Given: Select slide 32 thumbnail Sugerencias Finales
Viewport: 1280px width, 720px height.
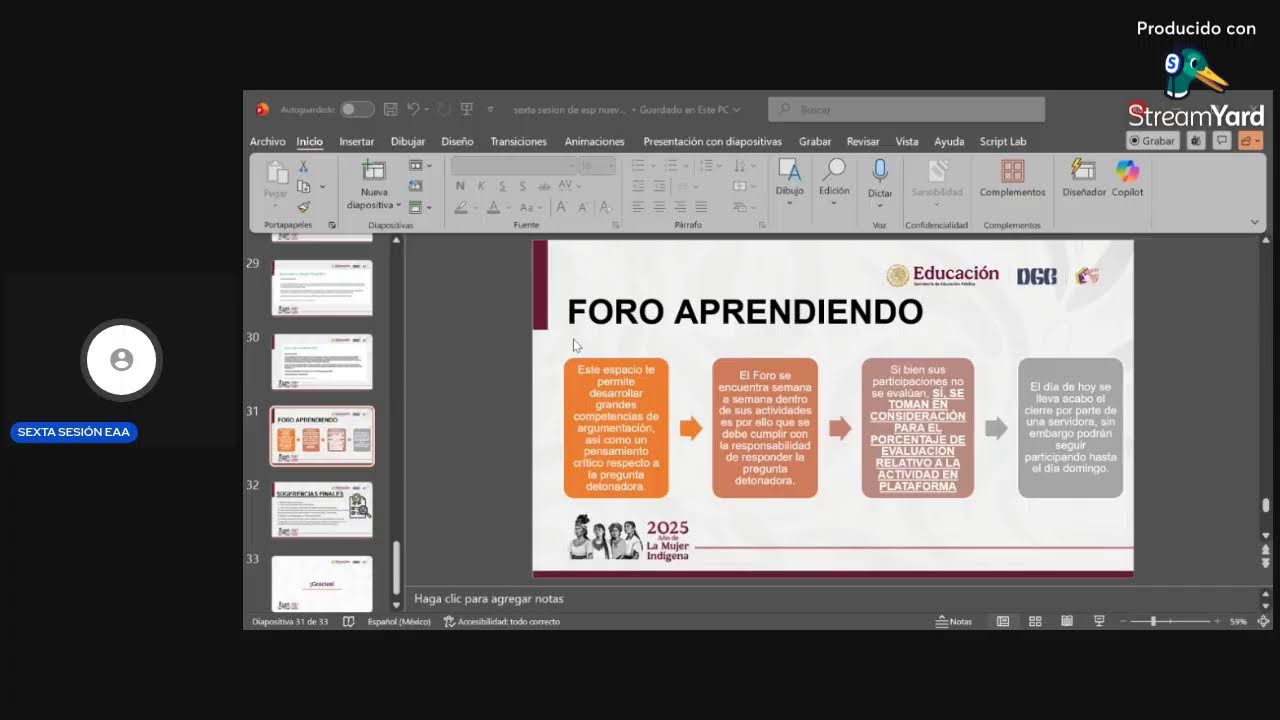Looking at the screenshot, I should coord(322,510).
